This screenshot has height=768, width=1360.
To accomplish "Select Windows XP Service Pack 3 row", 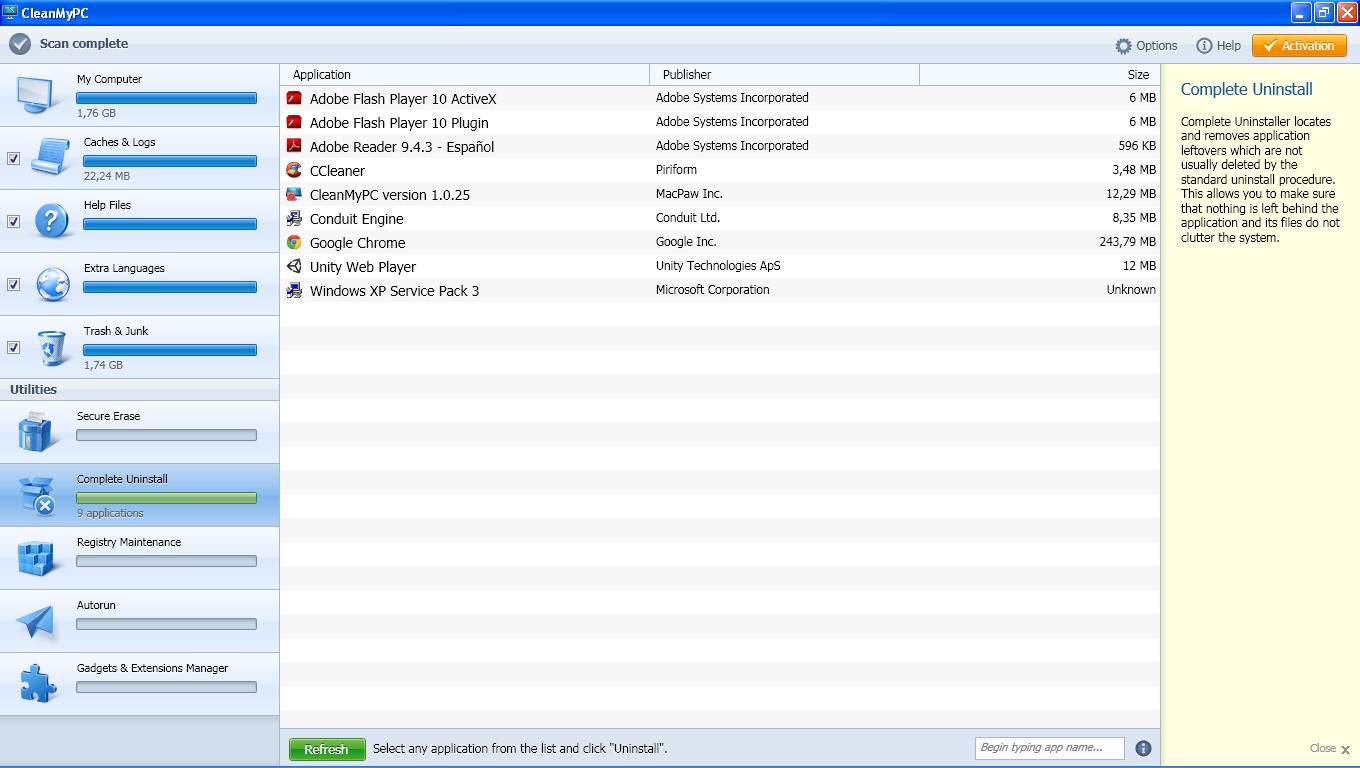I will 720,290.
